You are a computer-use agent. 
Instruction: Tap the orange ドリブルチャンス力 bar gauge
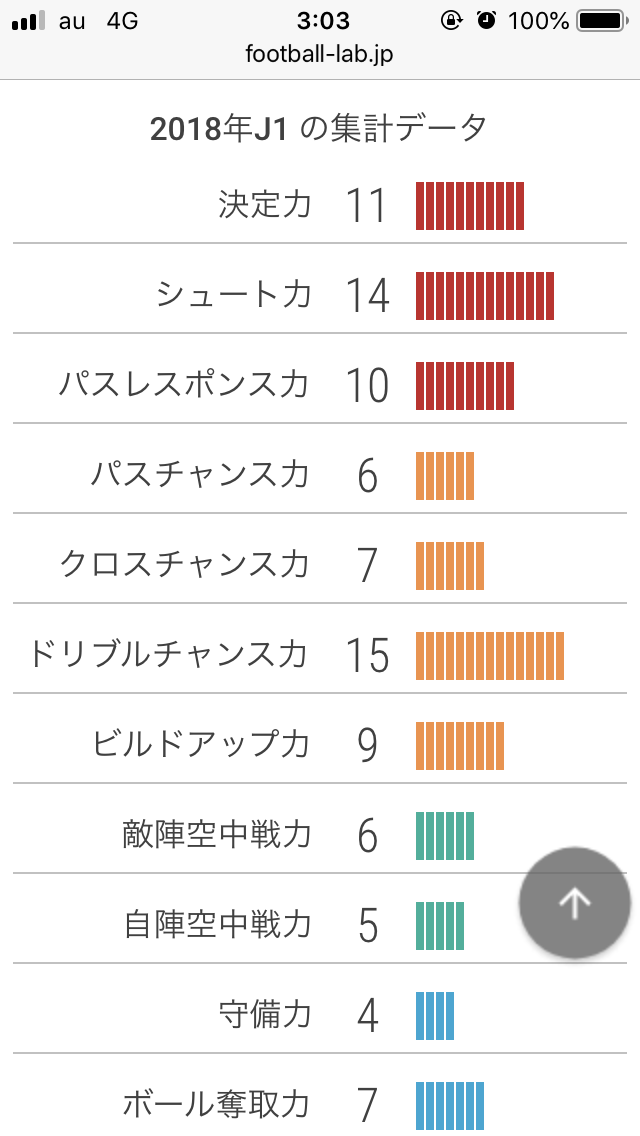(489, 655)
